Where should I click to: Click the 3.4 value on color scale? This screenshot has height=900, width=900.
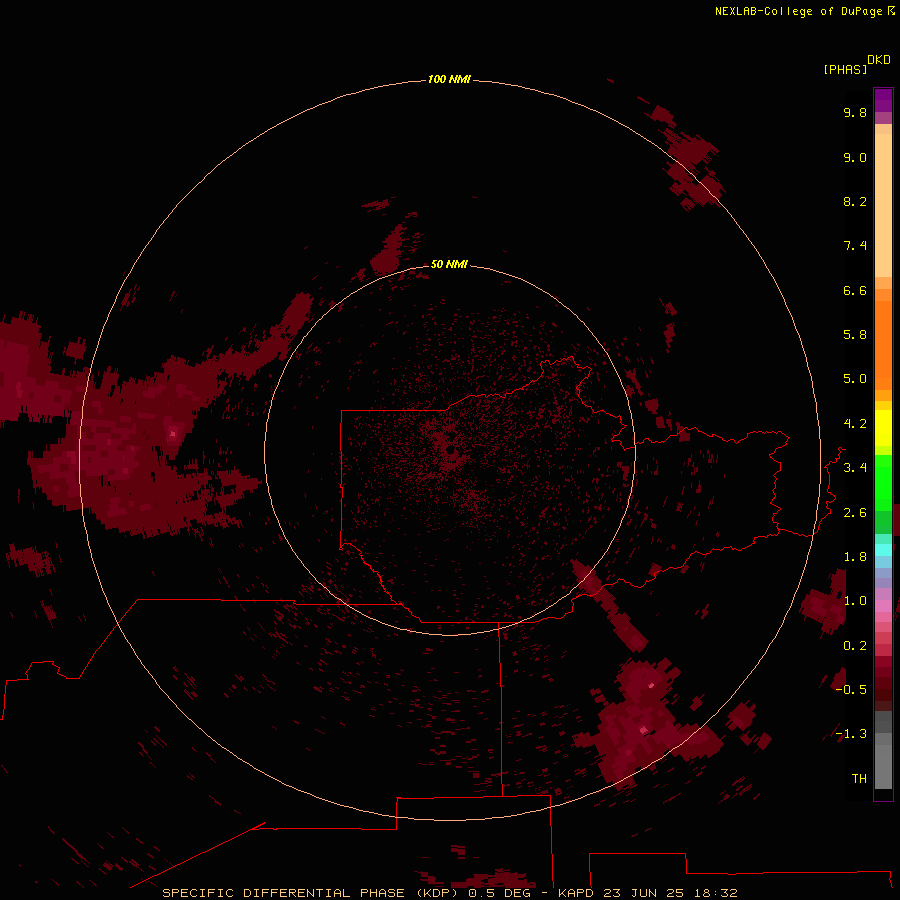click(x=855, y=468)
